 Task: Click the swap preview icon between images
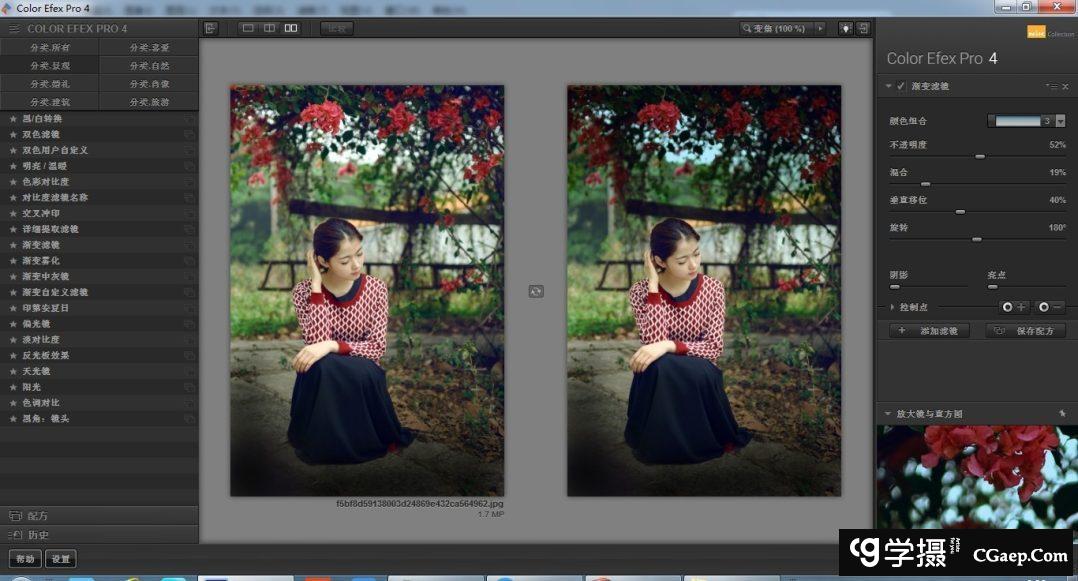tap(536, 291)
